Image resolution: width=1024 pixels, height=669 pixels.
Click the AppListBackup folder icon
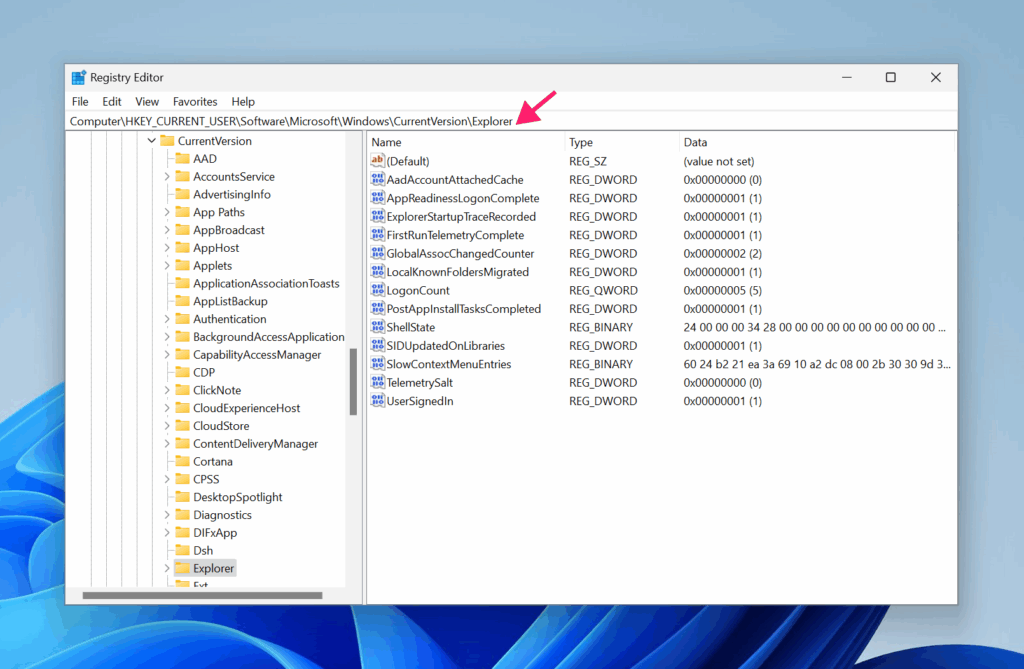click(x=182, y=301)
